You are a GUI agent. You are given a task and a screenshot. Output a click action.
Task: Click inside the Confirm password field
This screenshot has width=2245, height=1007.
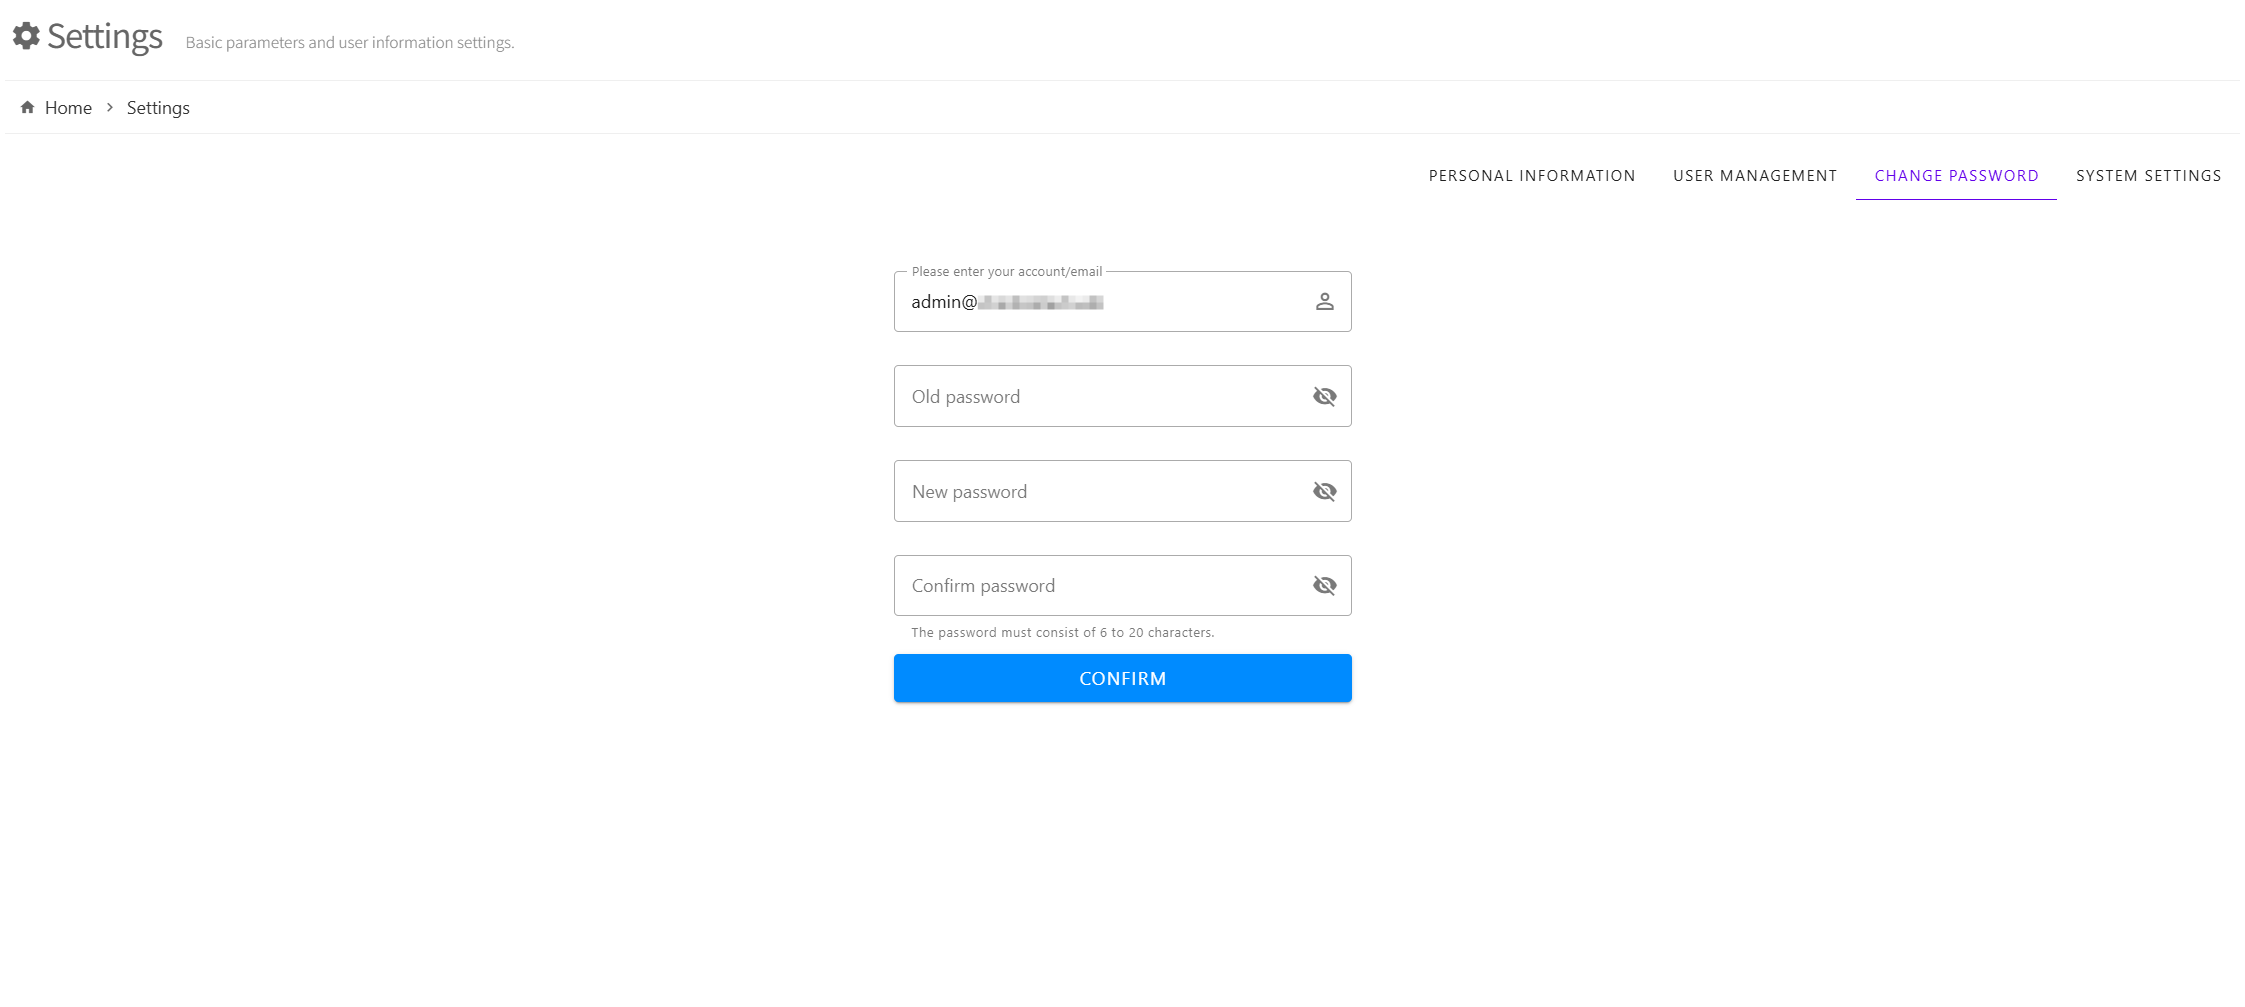click(x=1100, y=586)
